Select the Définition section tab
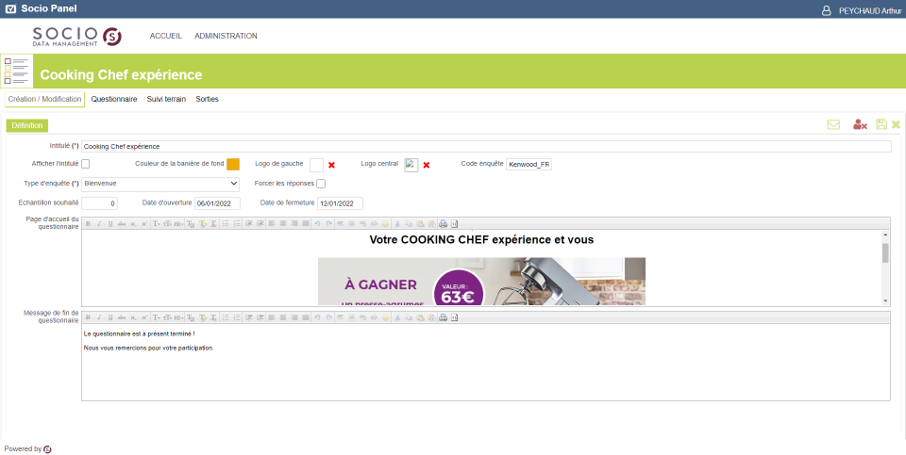The width and height of the screenshot is (906, 455). [x=27, y=125]
